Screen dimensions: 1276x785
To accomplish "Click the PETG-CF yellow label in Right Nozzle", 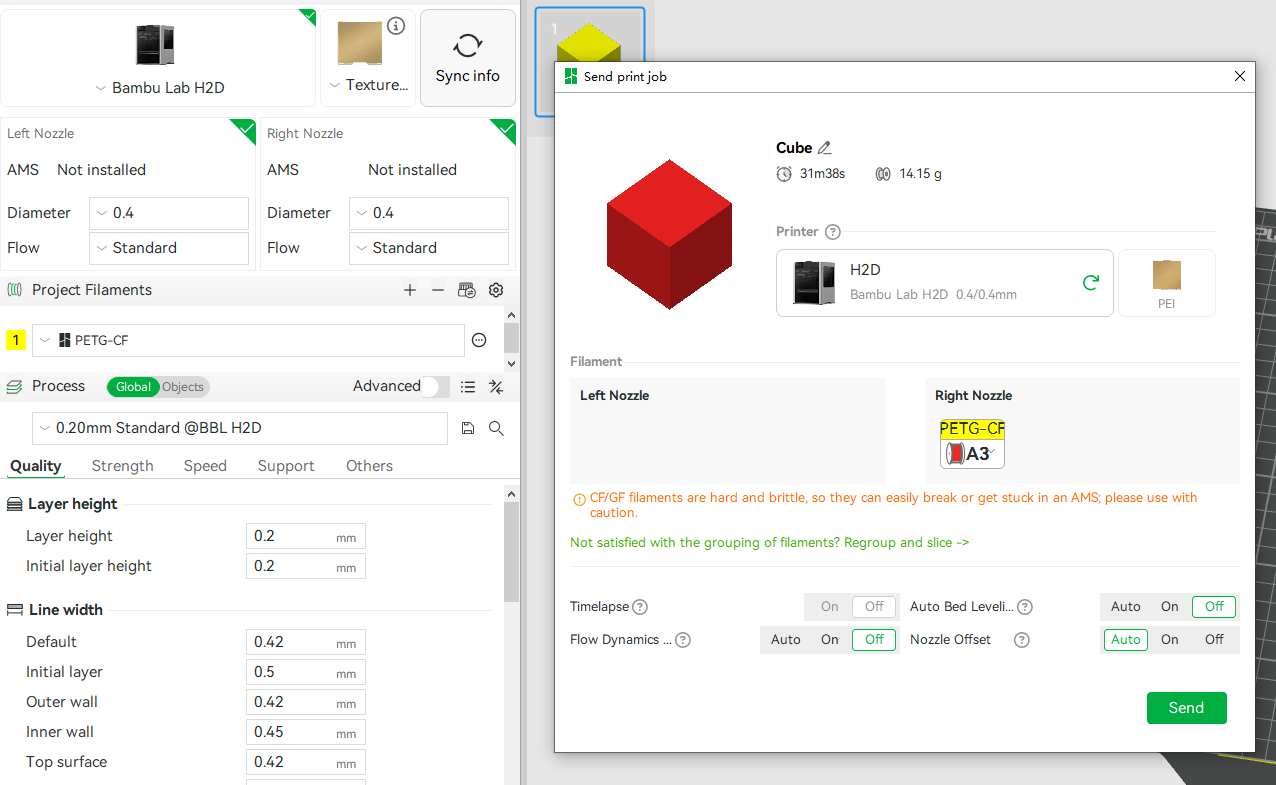I will coord(972,429).
